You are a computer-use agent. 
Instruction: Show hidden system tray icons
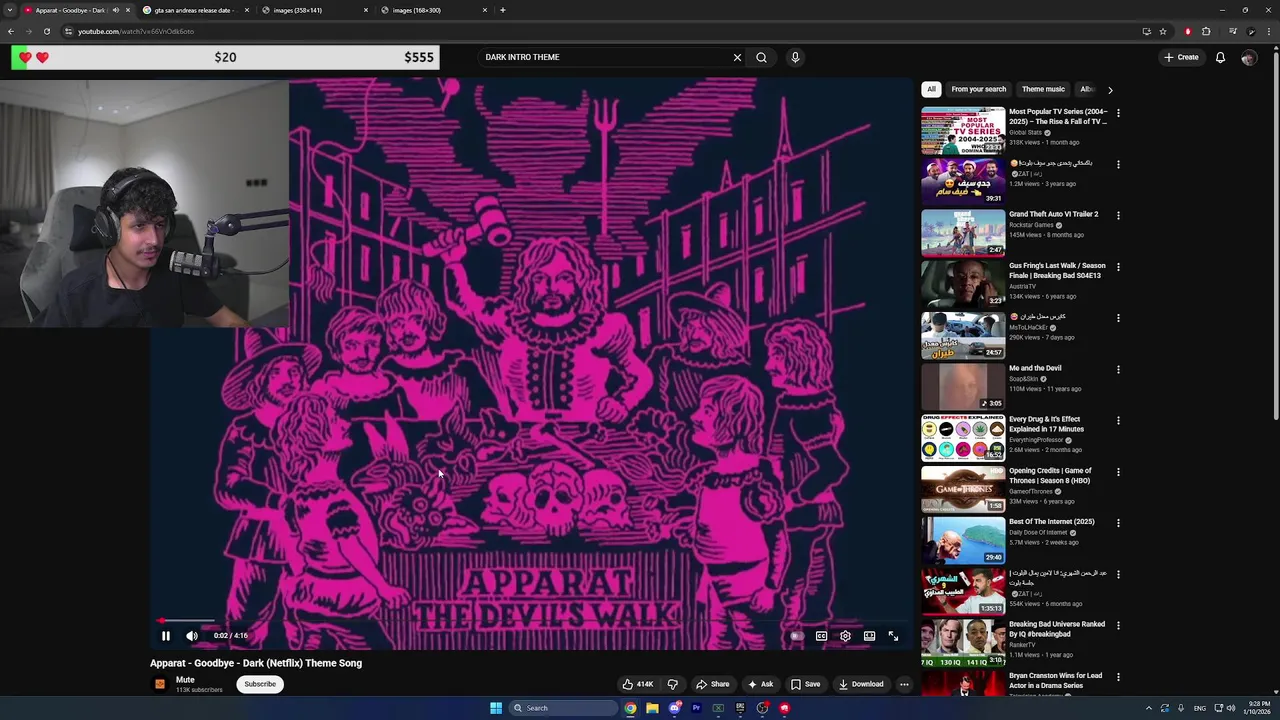[1148, 708]
